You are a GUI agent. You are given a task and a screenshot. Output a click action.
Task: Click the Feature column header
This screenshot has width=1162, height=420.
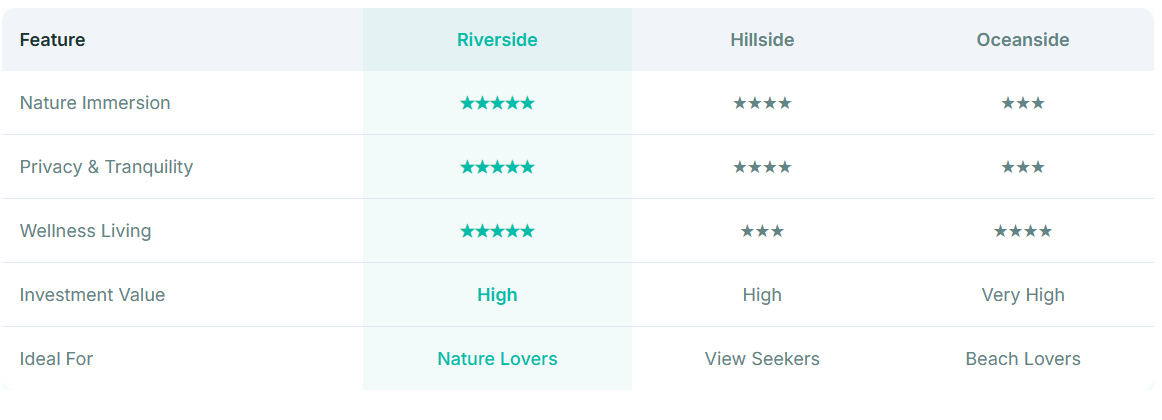53,40
